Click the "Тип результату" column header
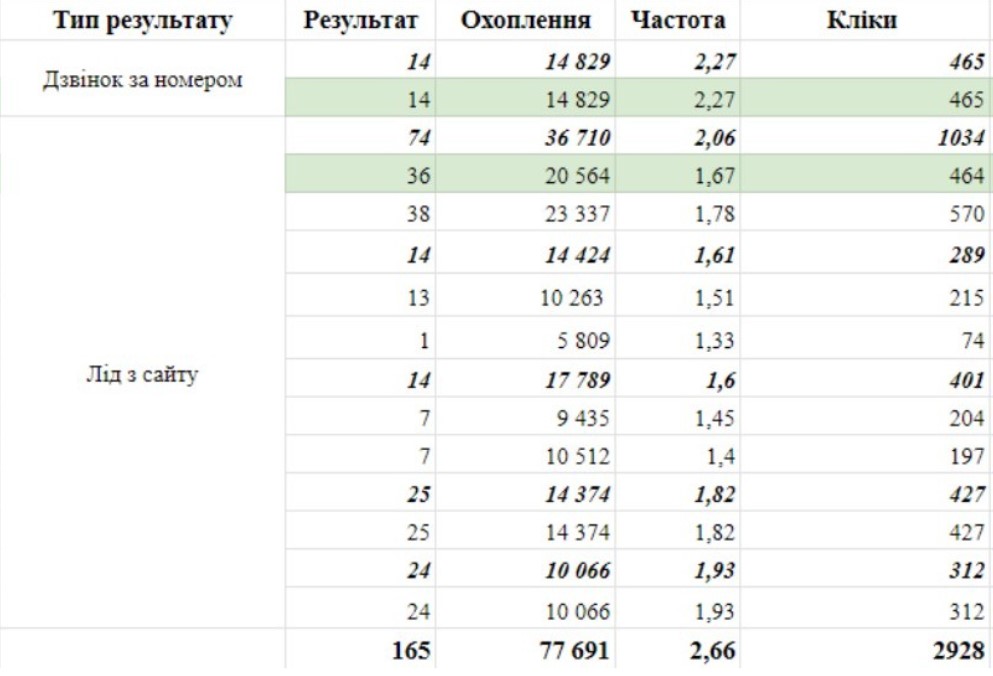The image size is (993, 676). pyautogui.click(x=142, y=20)
